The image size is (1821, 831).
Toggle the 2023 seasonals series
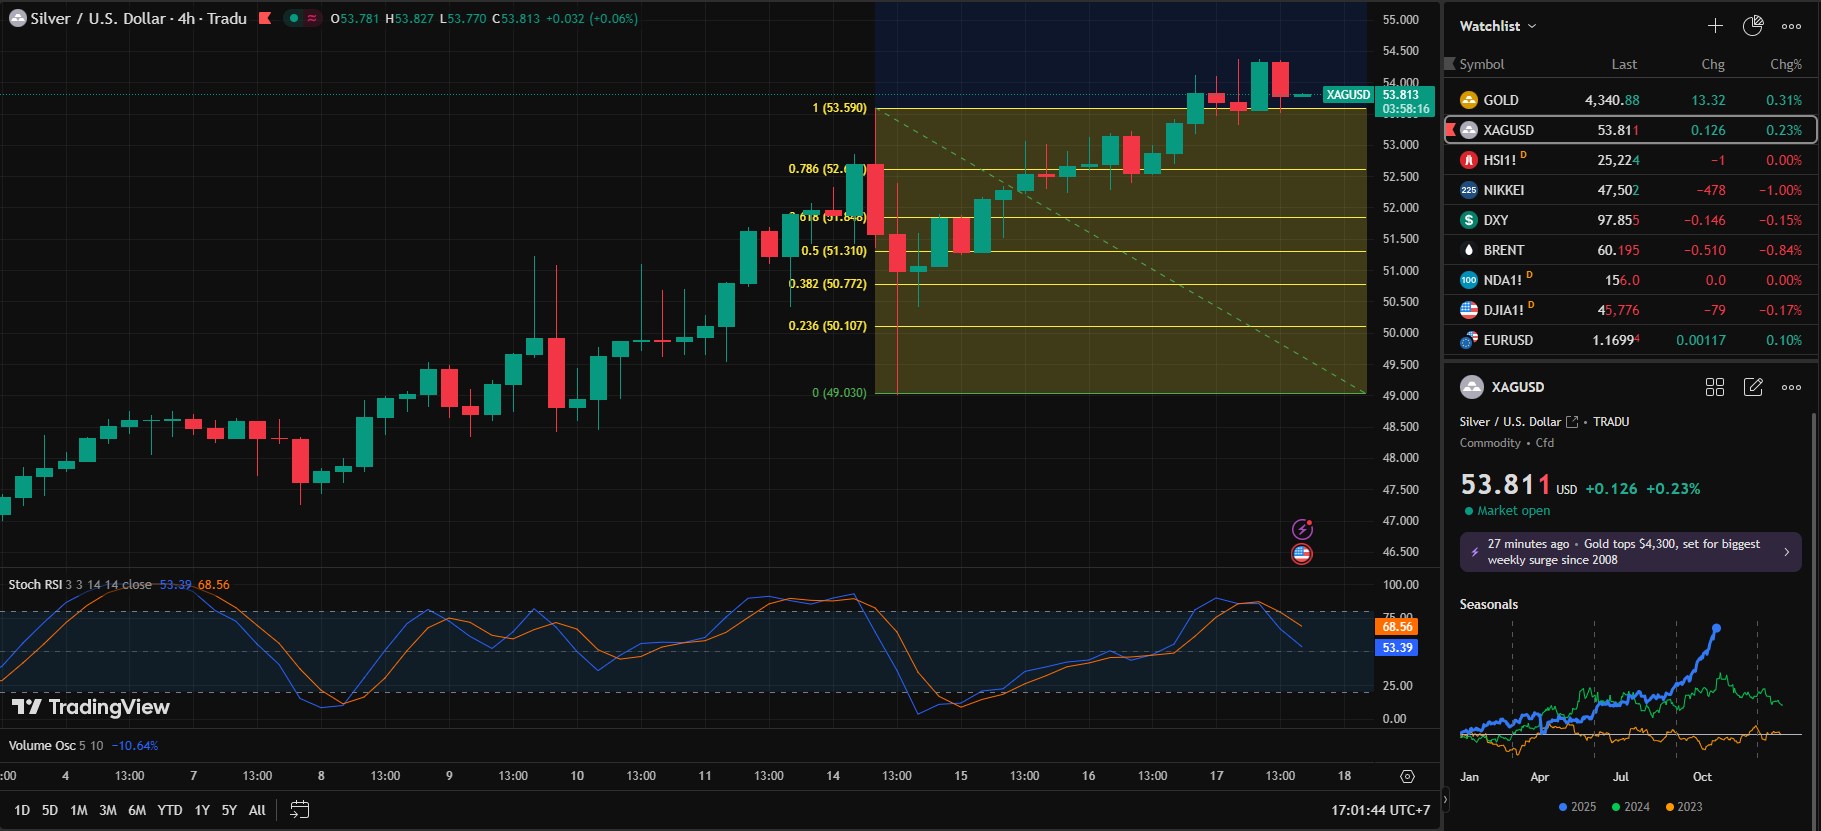tap(1684, 807)
